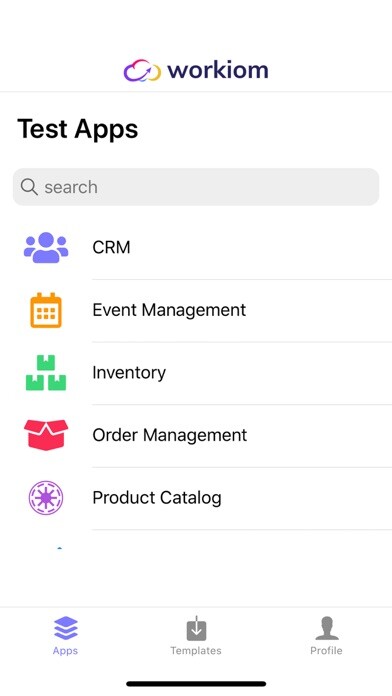Open the Order Management app

coord(196,435)
